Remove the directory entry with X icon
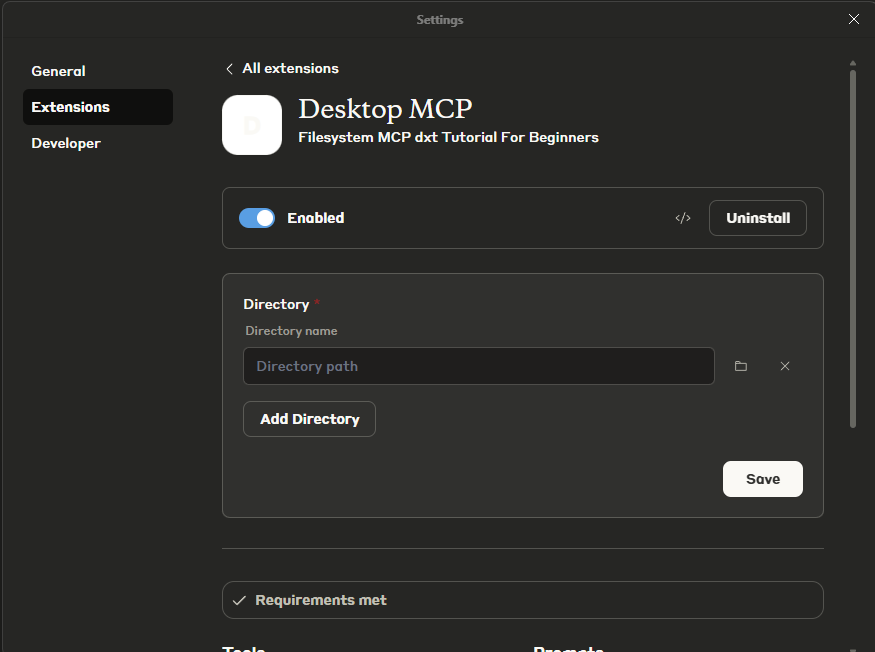The width and height of the screenshot is (875, 652). tap(785, 366)
